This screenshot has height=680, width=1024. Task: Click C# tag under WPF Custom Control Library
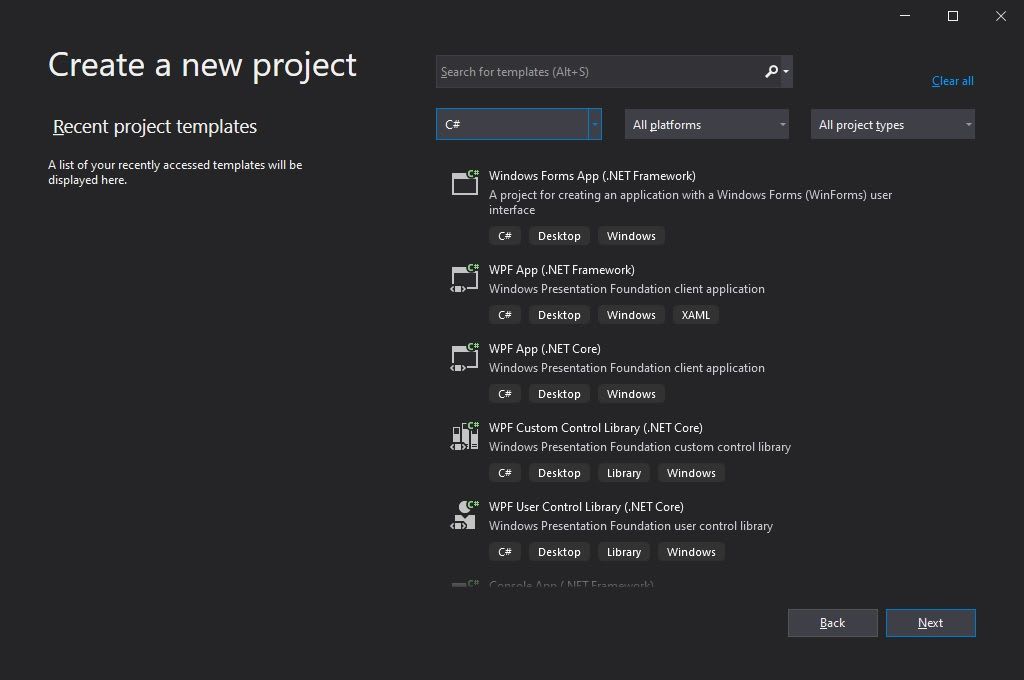pos(505,473)
